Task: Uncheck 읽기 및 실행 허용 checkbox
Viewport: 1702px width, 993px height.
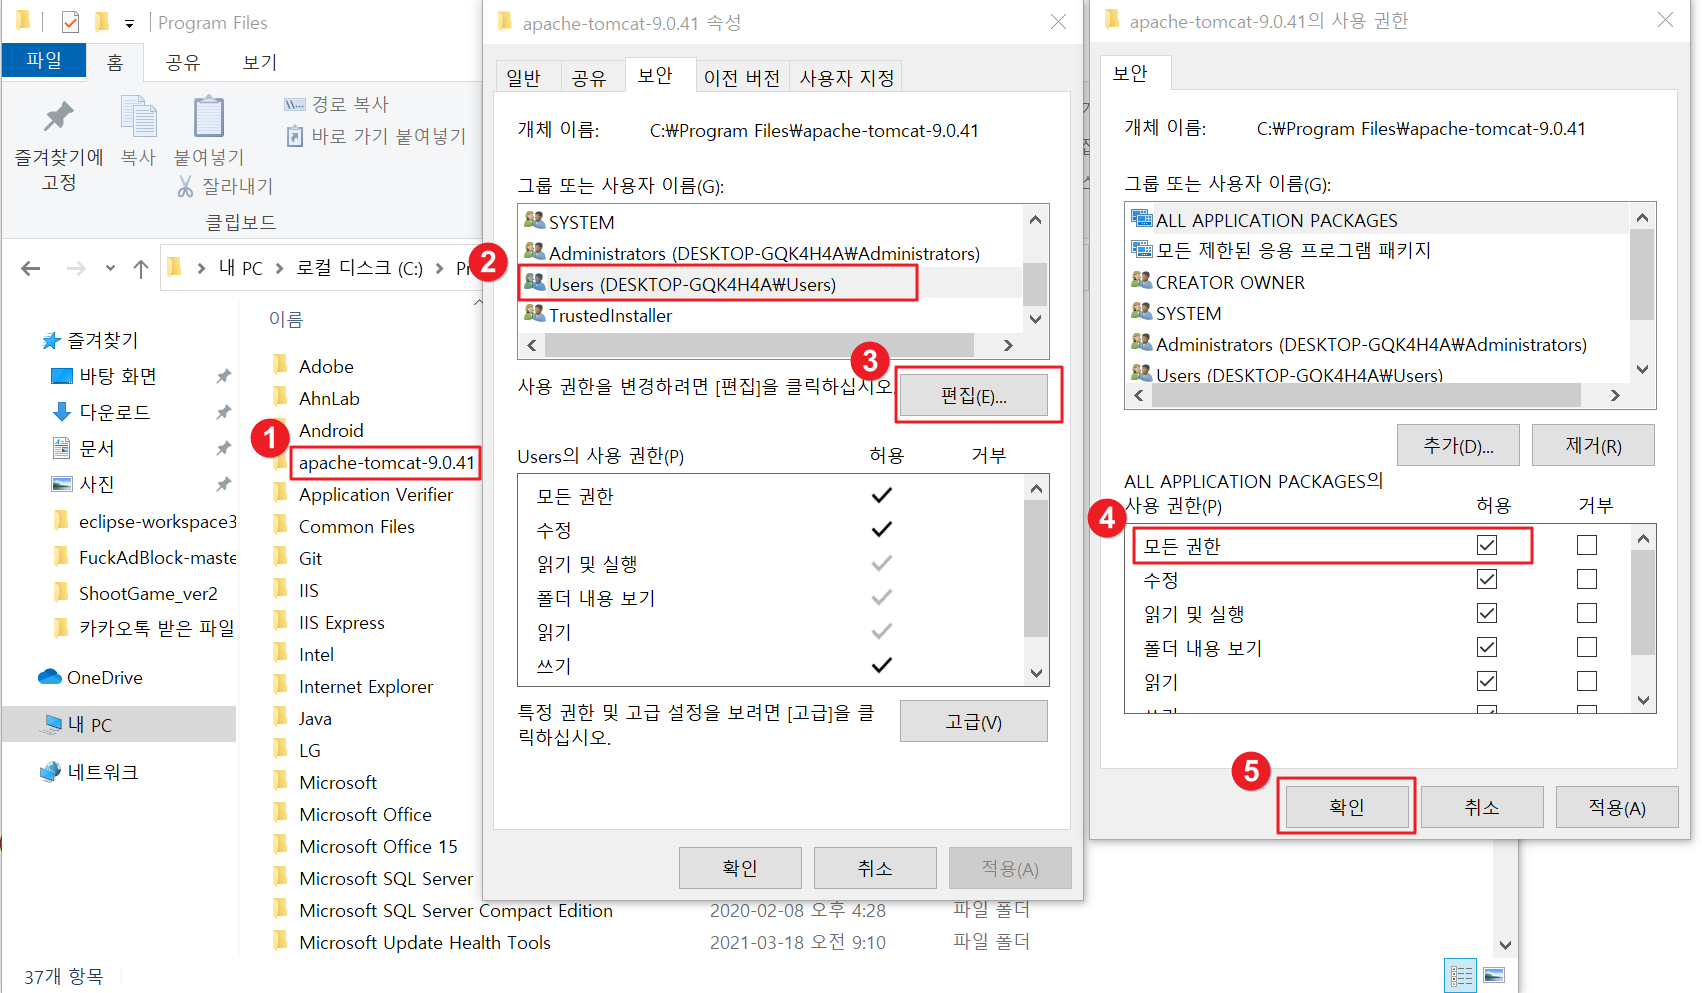Action: pos(1487,613)
